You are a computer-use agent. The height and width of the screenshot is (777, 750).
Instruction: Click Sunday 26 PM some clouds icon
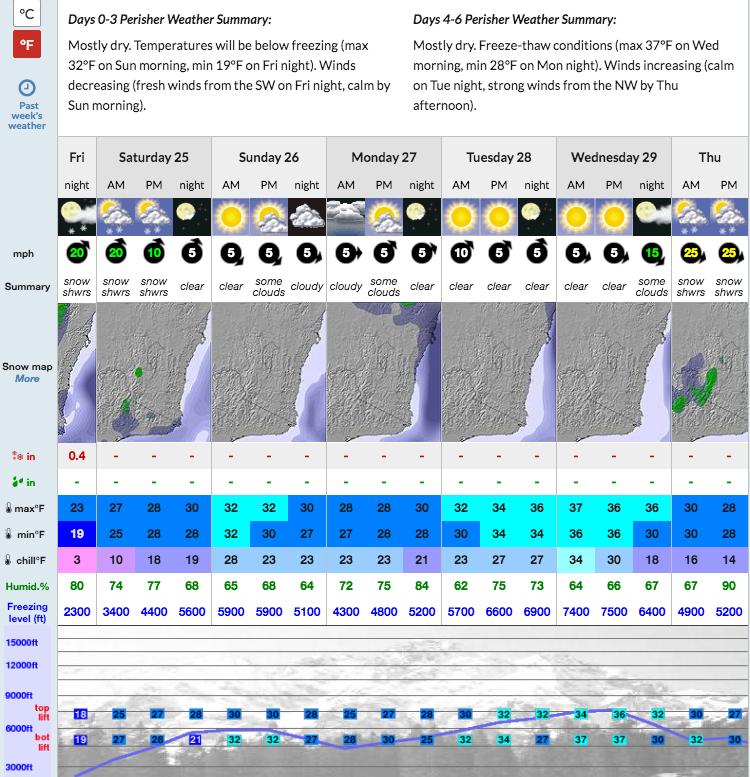(269, 217)
